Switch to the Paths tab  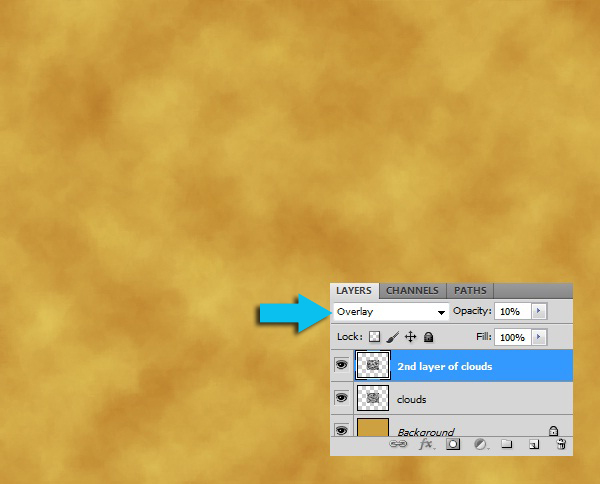[x=468, y=291]
